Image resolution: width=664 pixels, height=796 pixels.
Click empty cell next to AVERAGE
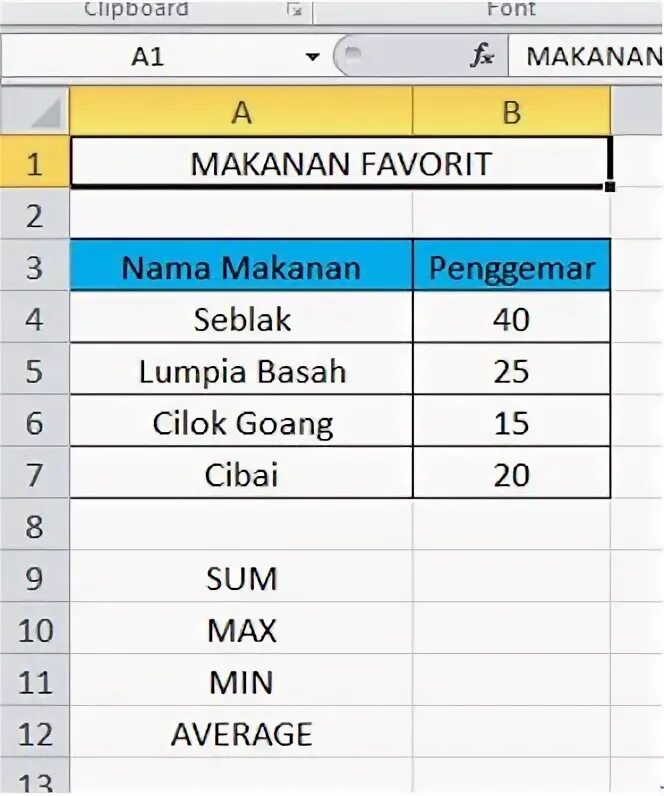512,733
